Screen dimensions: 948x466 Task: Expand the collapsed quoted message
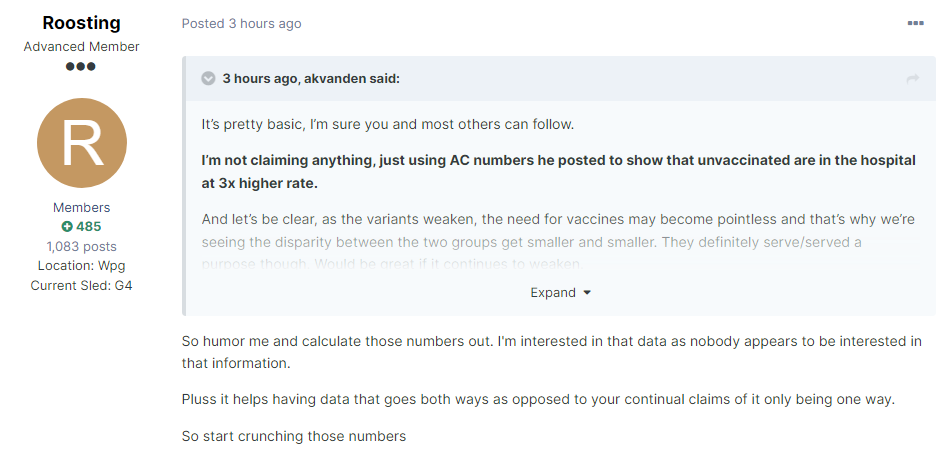click(560, 293)
